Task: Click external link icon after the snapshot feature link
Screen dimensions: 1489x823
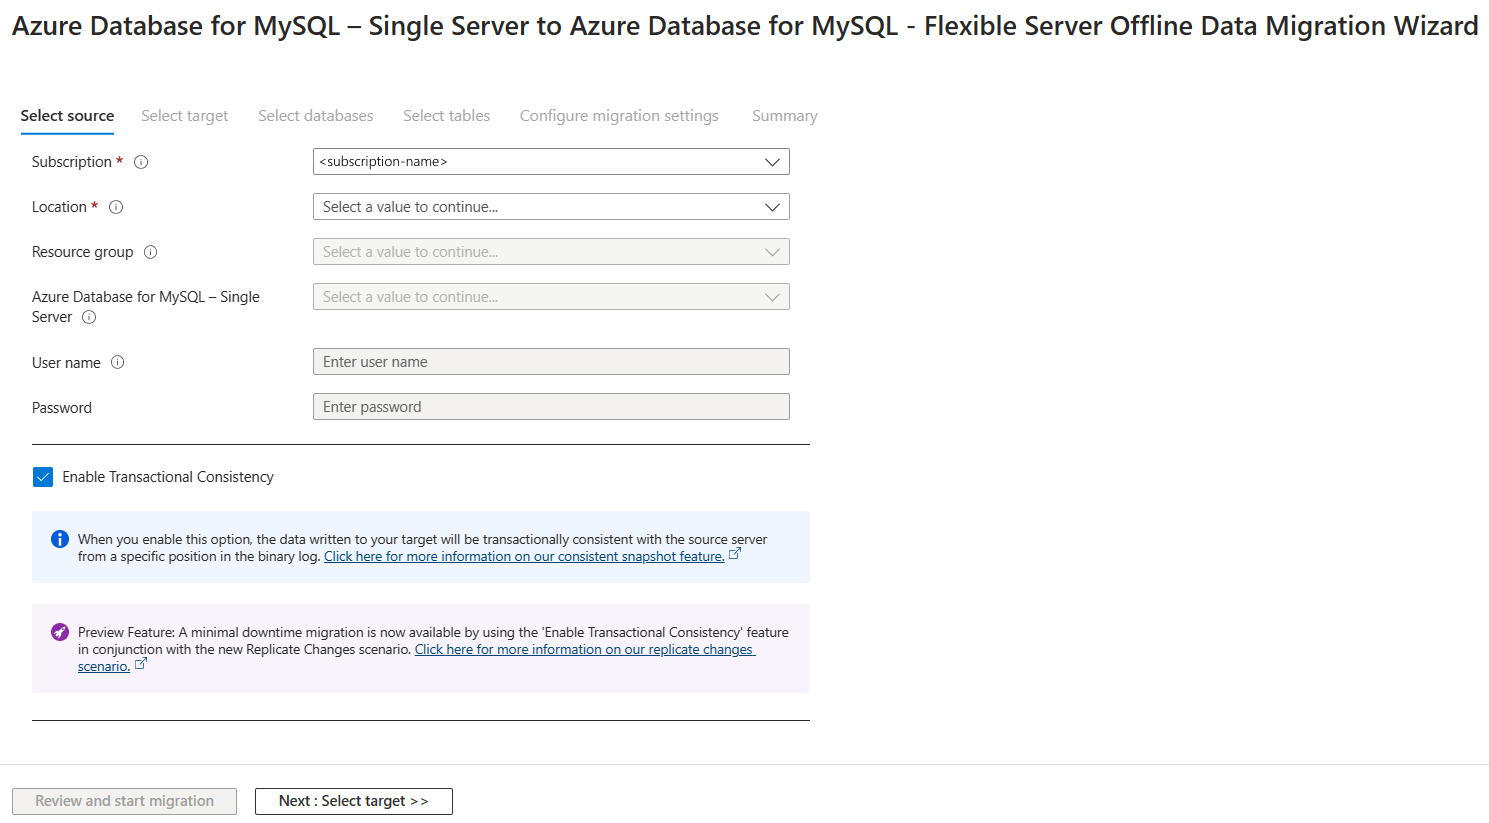Action: coord(735,554)
